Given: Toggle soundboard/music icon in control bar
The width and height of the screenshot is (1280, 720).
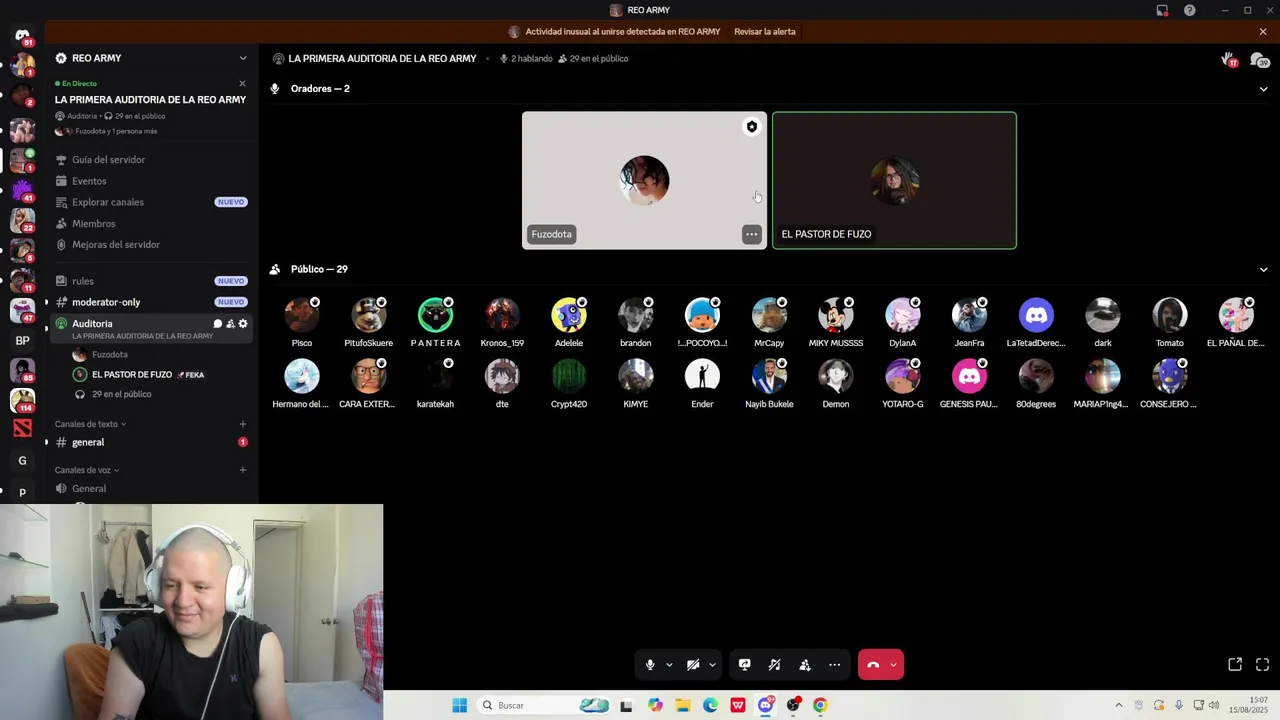Looking at the screenshot, I should 774,665.
